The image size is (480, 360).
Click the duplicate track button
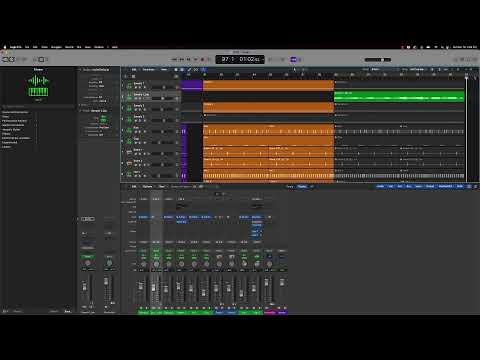point(133,76)
